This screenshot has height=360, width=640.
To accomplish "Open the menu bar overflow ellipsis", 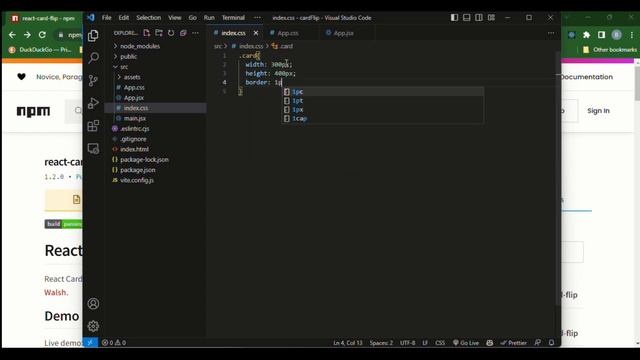I will click(257, 18).
